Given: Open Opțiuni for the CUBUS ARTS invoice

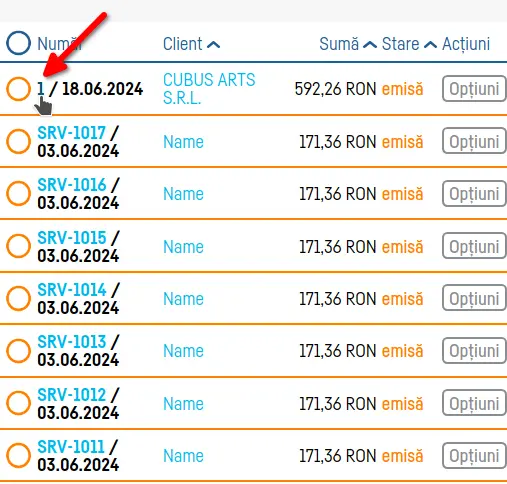Looking at the screenshot, I should click(474, 89).
